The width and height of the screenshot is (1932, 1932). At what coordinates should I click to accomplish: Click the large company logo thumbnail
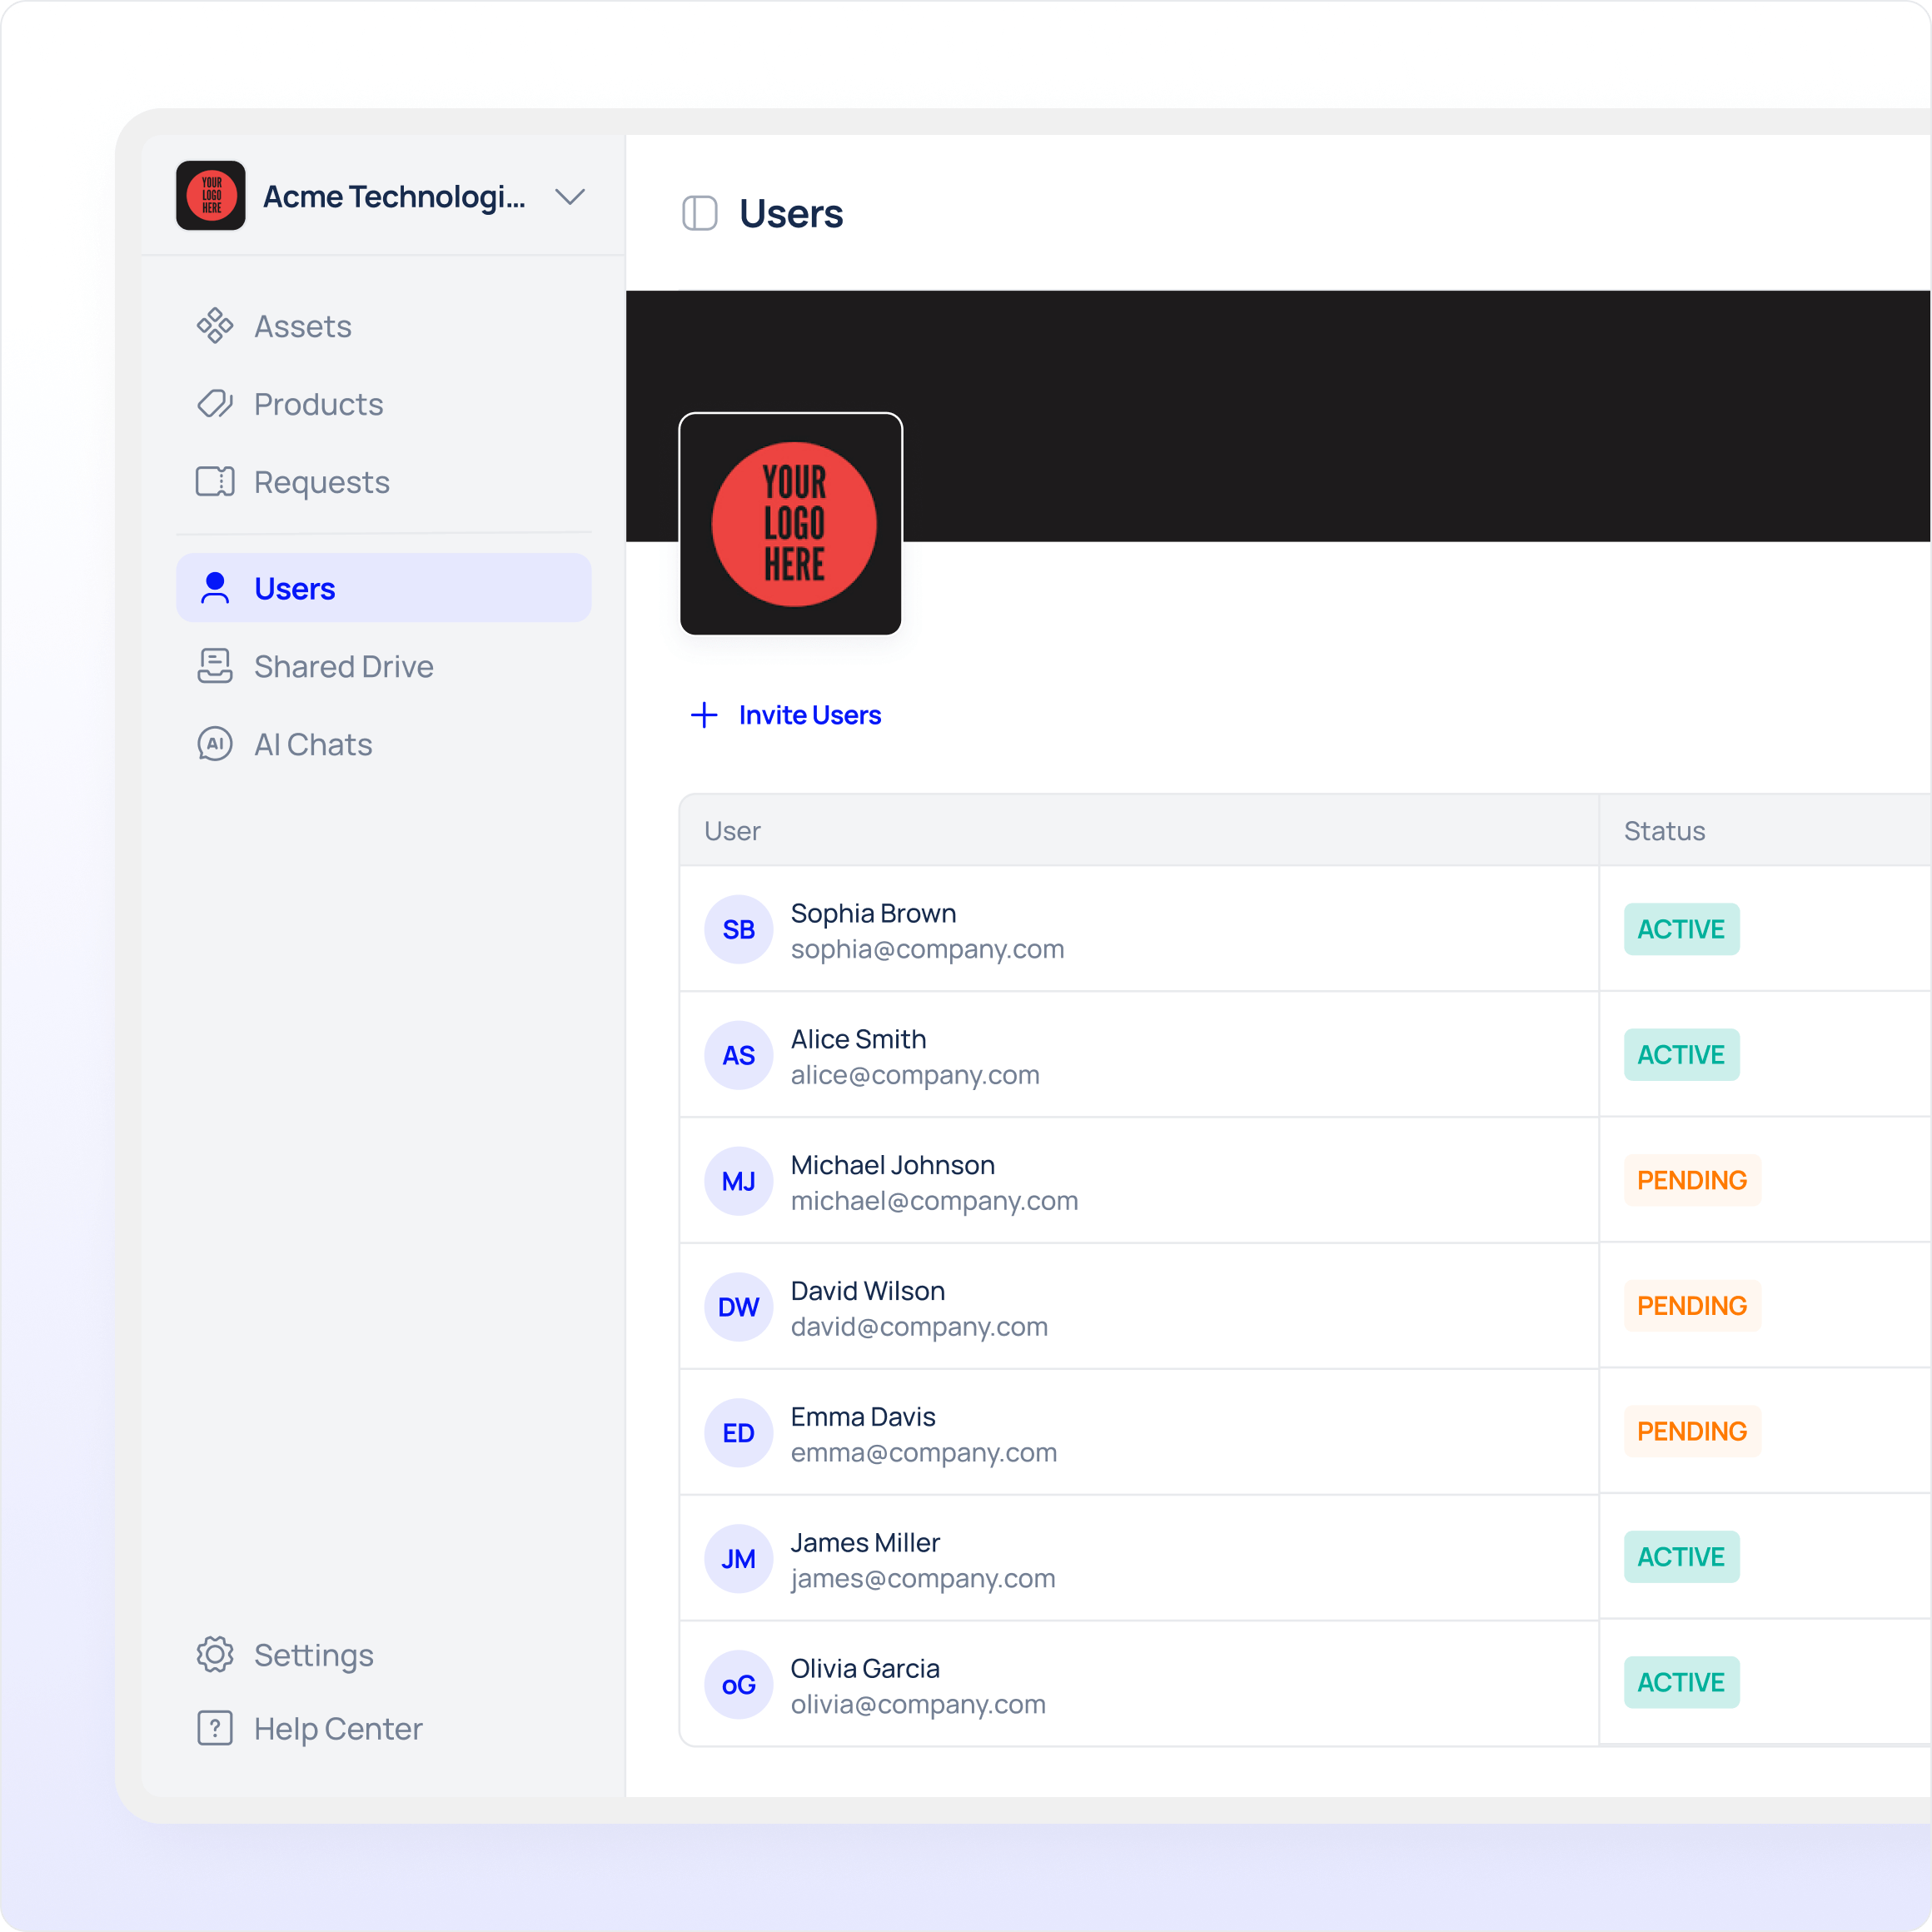[790, 524]
